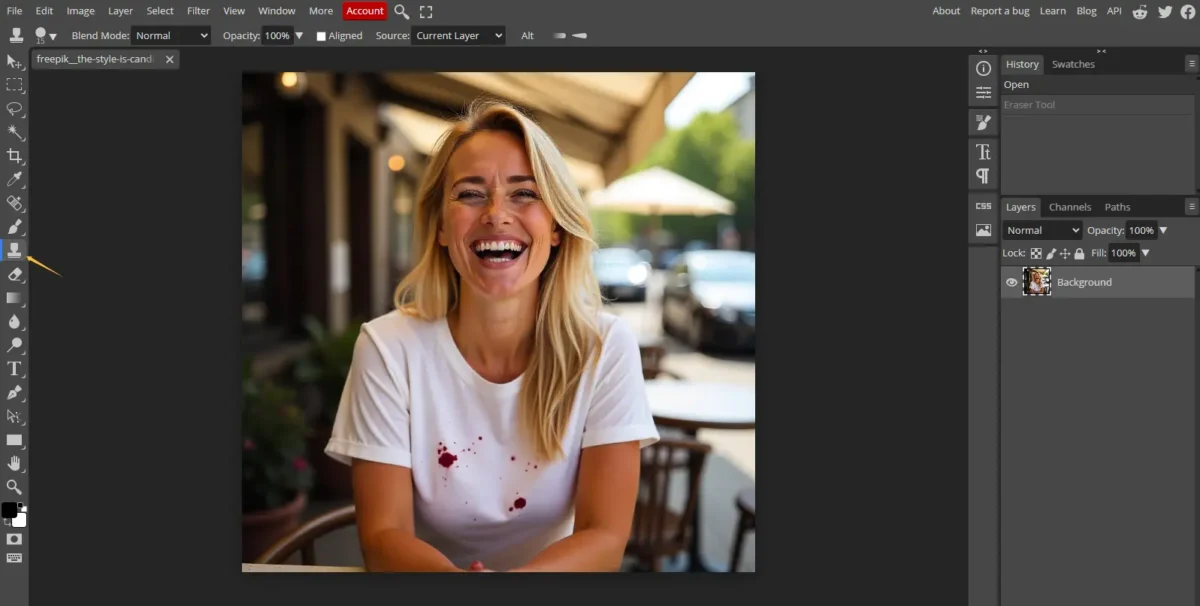Select the Magic Wand tool
Image resolution: width=1200 pixels, height=606 pixels.
point(14,132)
